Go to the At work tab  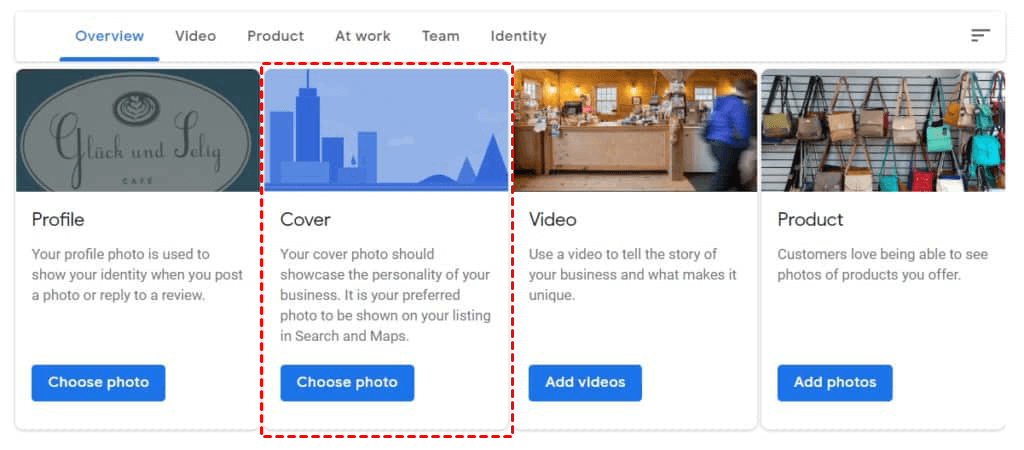coord(362,36)
